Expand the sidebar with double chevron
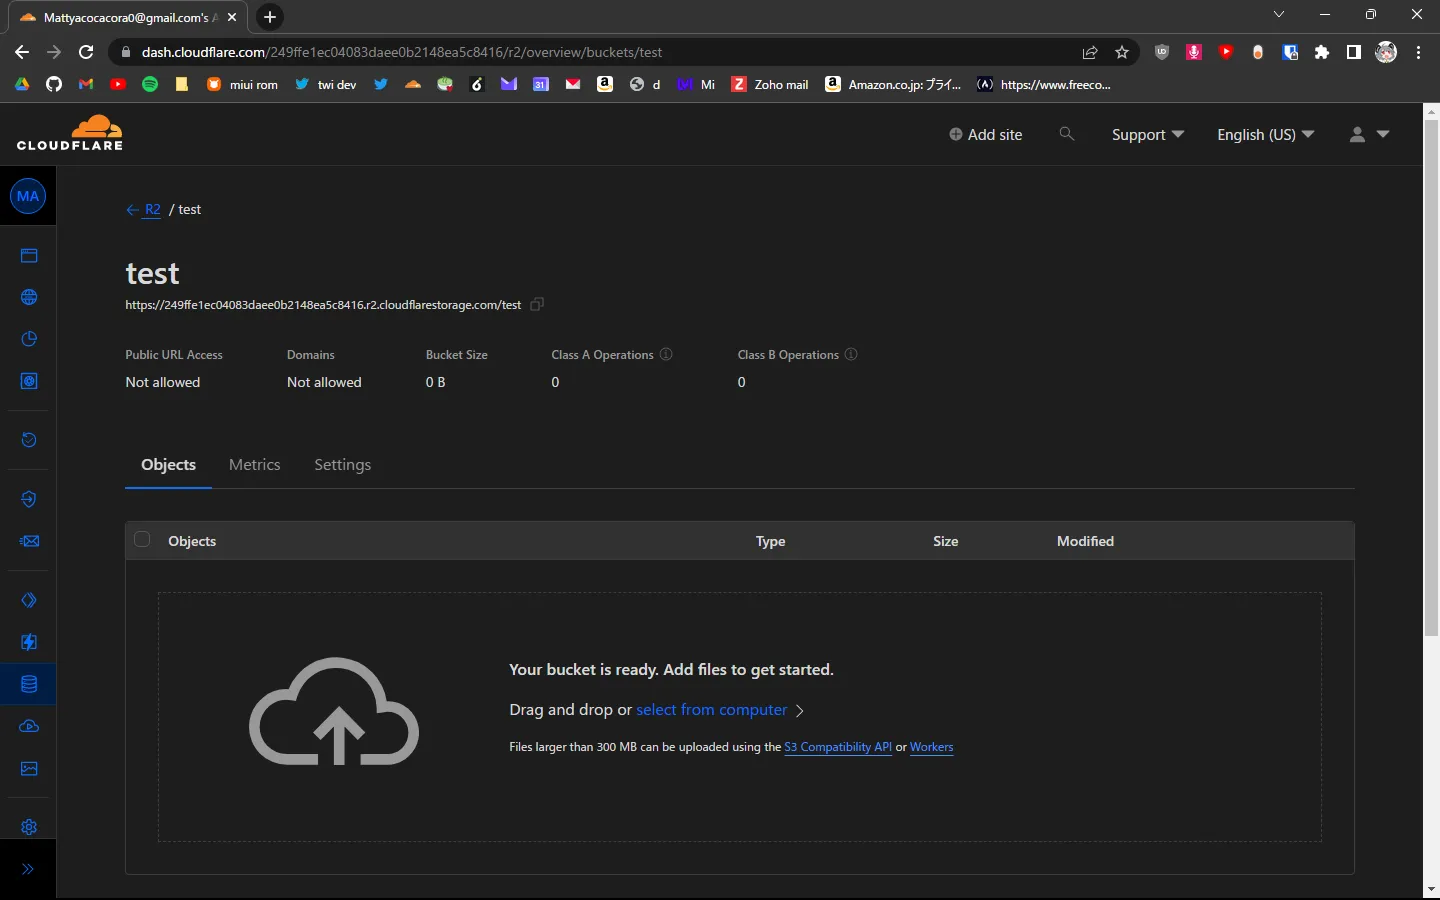The image size is (1440, 900). (x=28, y=869)
